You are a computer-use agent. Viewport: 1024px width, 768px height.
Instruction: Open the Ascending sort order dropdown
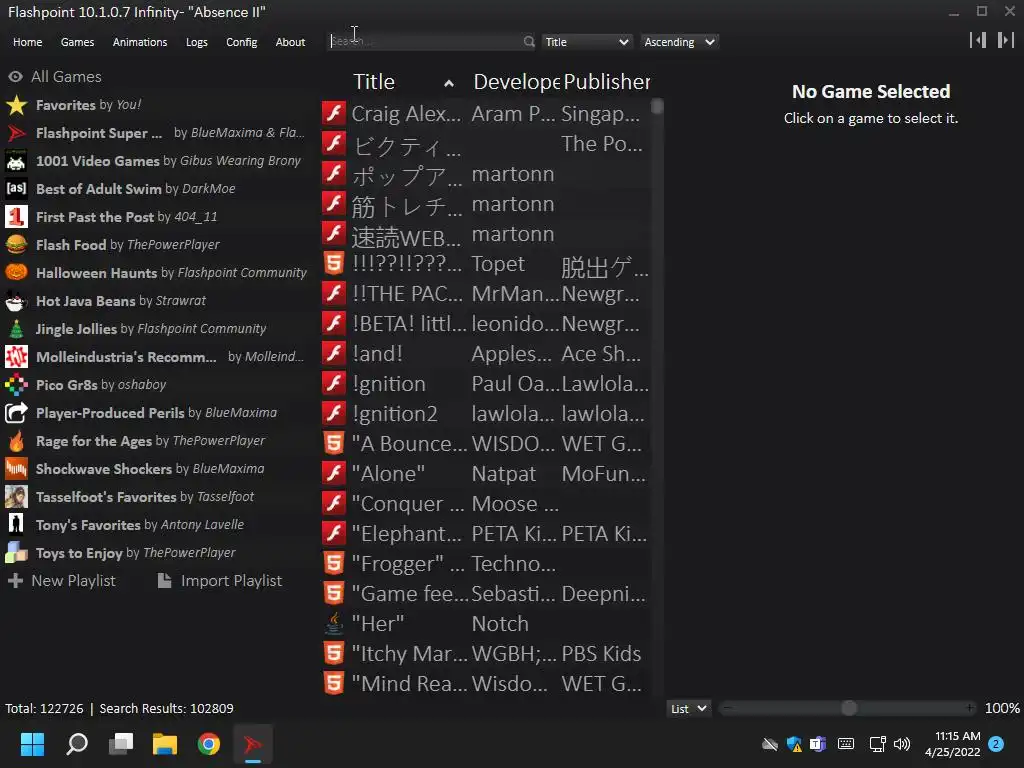pyautogui.click(x=679, y=42)
